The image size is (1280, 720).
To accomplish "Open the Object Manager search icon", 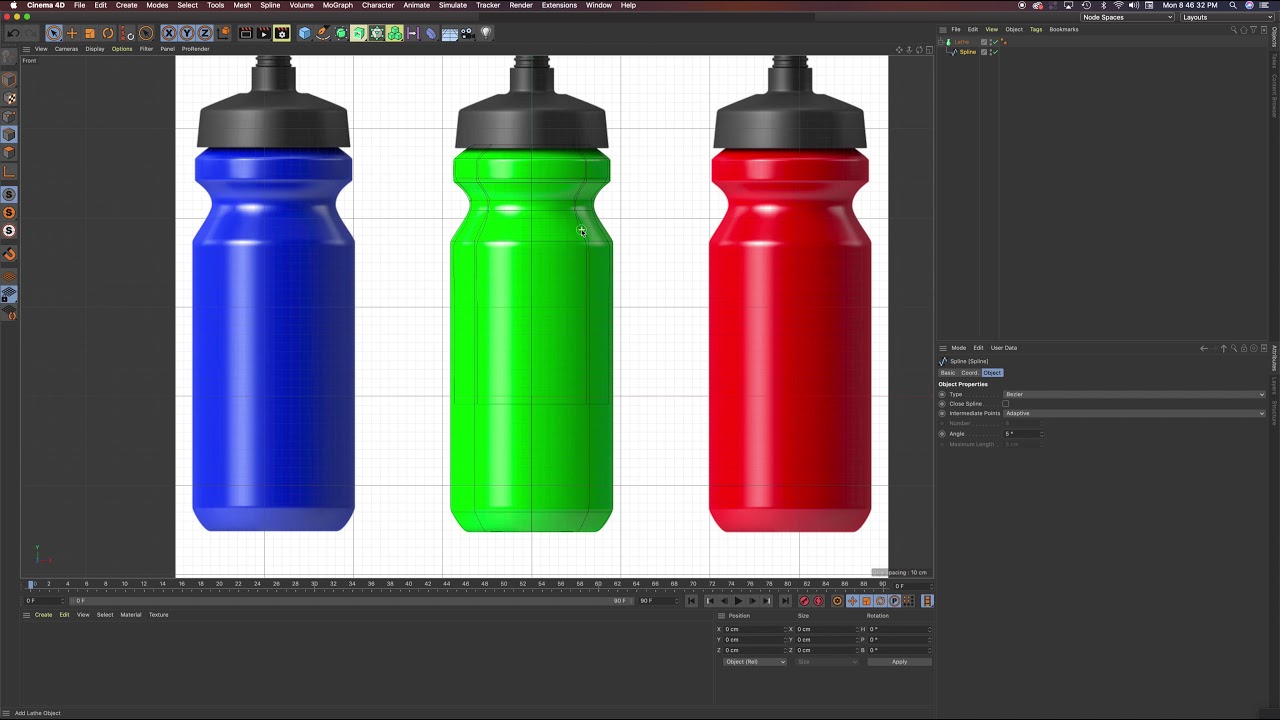I will click(1233, 29).
